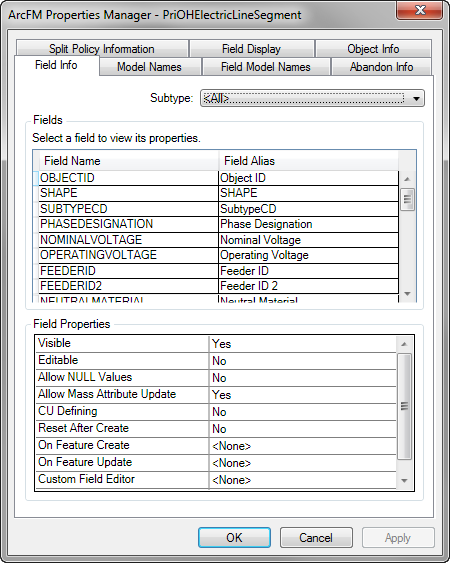This screenshot has height=563, width=450.
Task: Toggle the Allow NULL Values value
Action: (x=303, y=378)
